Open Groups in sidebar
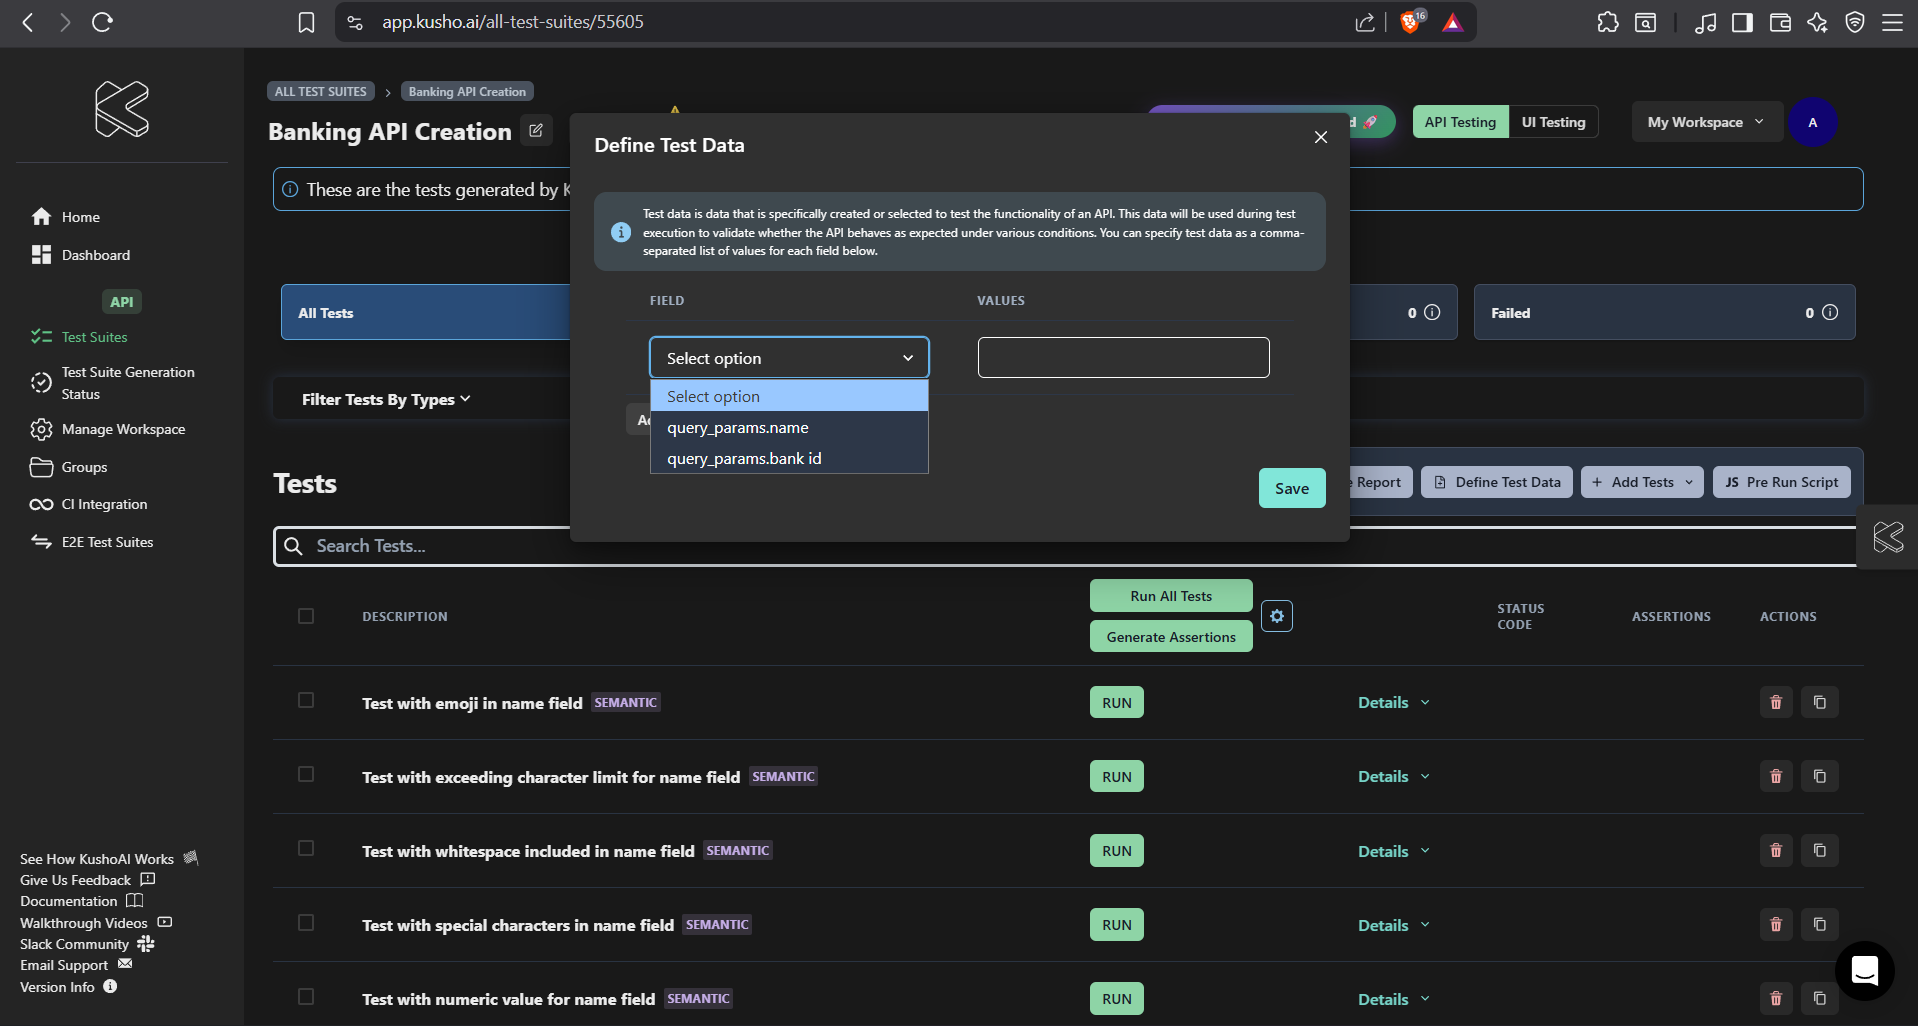Image resolution: width=1918 pixels, height=1026 pixels. coord(69,467)
